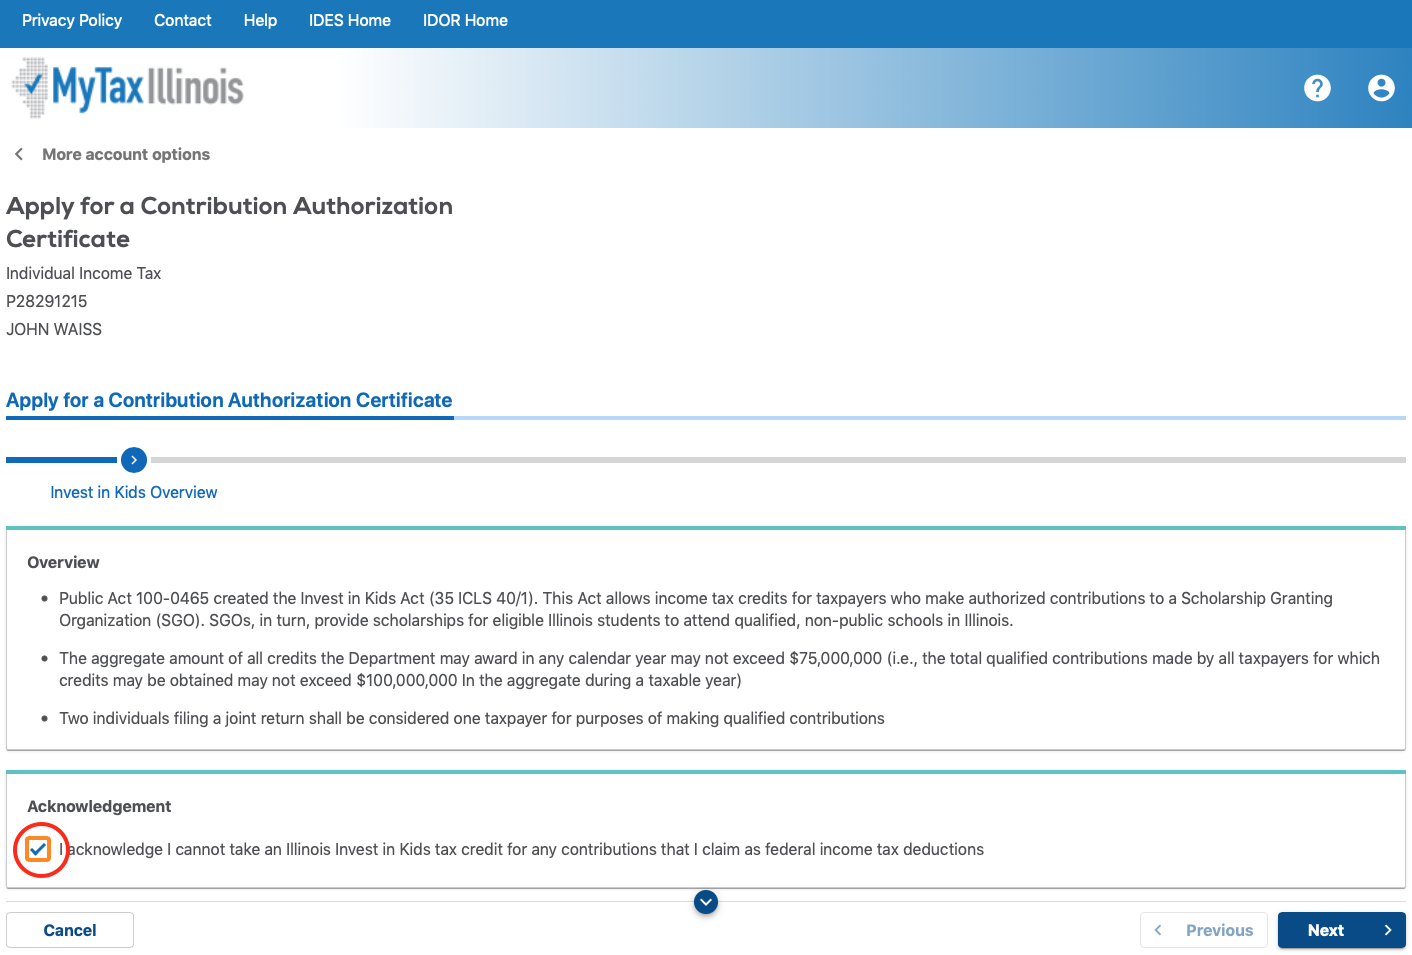Click the Next button
1412x955 pixels.
click(x=1342, y=930)
